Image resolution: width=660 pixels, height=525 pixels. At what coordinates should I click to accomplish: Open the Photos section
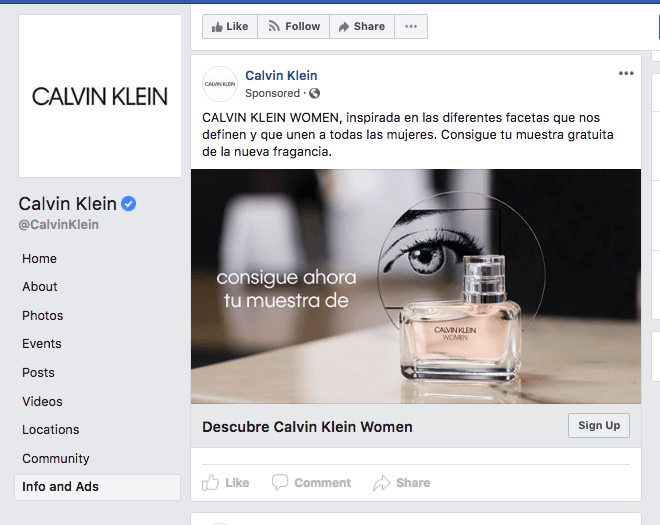coord(43,315)
